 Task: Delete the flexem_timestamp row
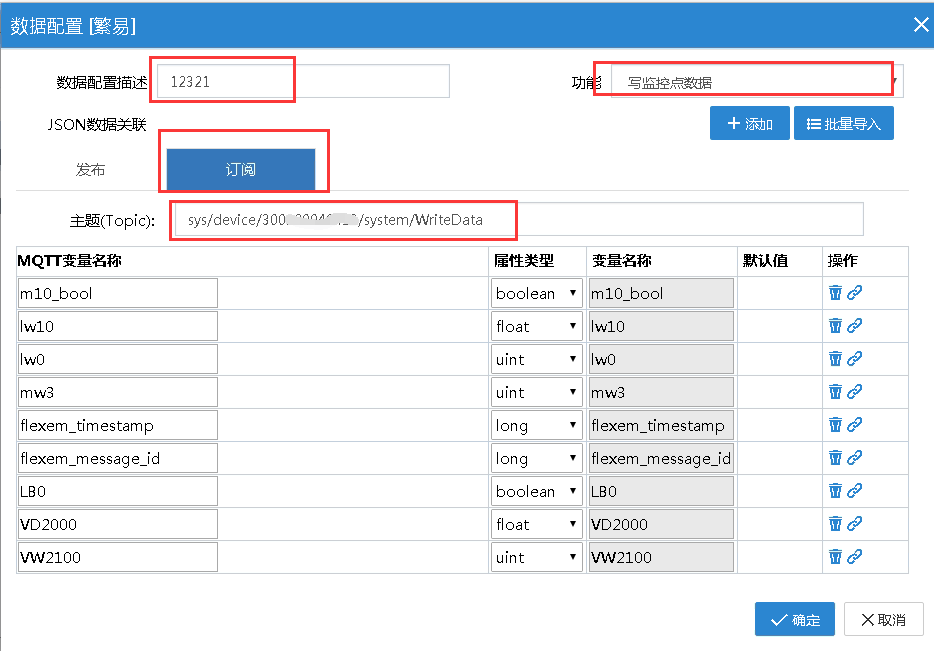pyautogui.click(x=835, y=425)
